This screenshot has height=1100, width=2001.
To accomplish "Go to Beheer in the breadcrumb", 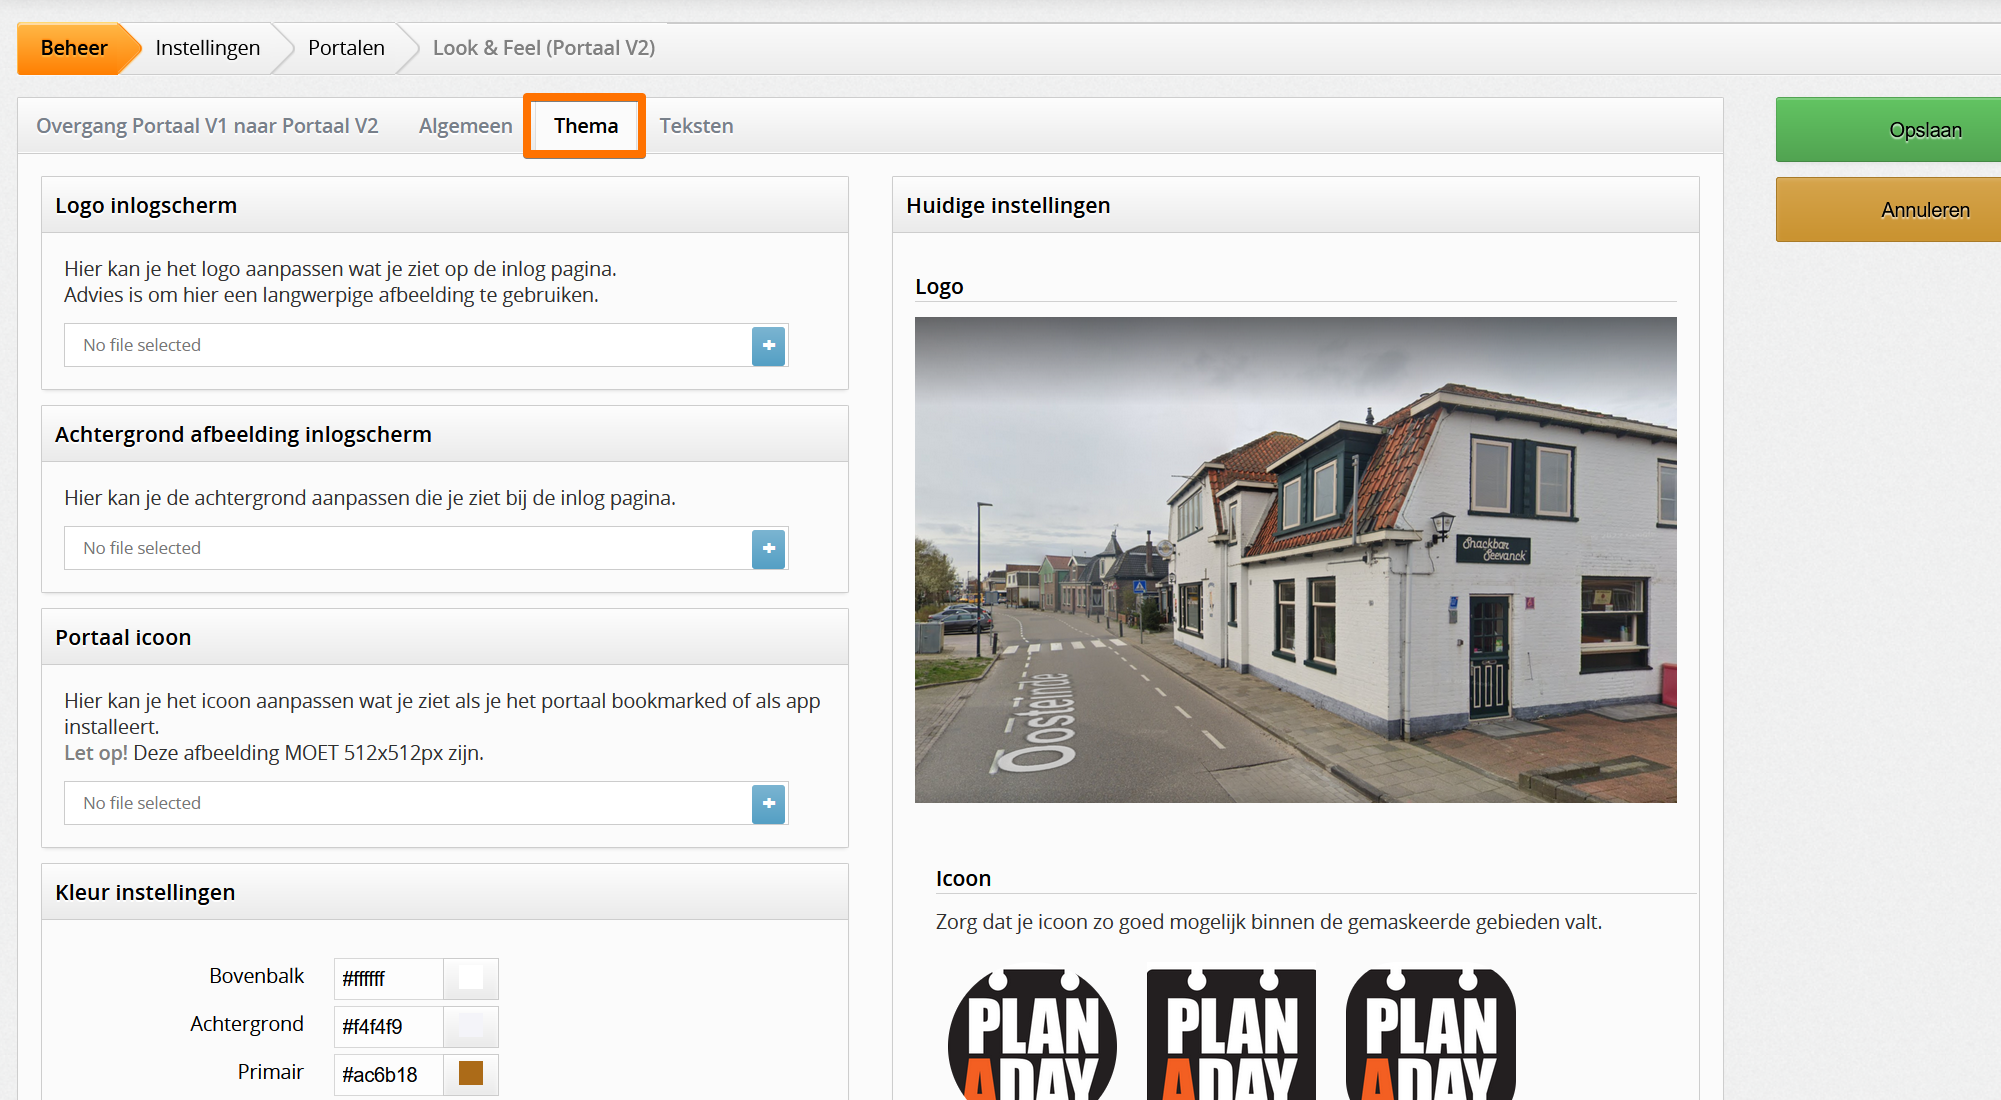I will [73, 48].
